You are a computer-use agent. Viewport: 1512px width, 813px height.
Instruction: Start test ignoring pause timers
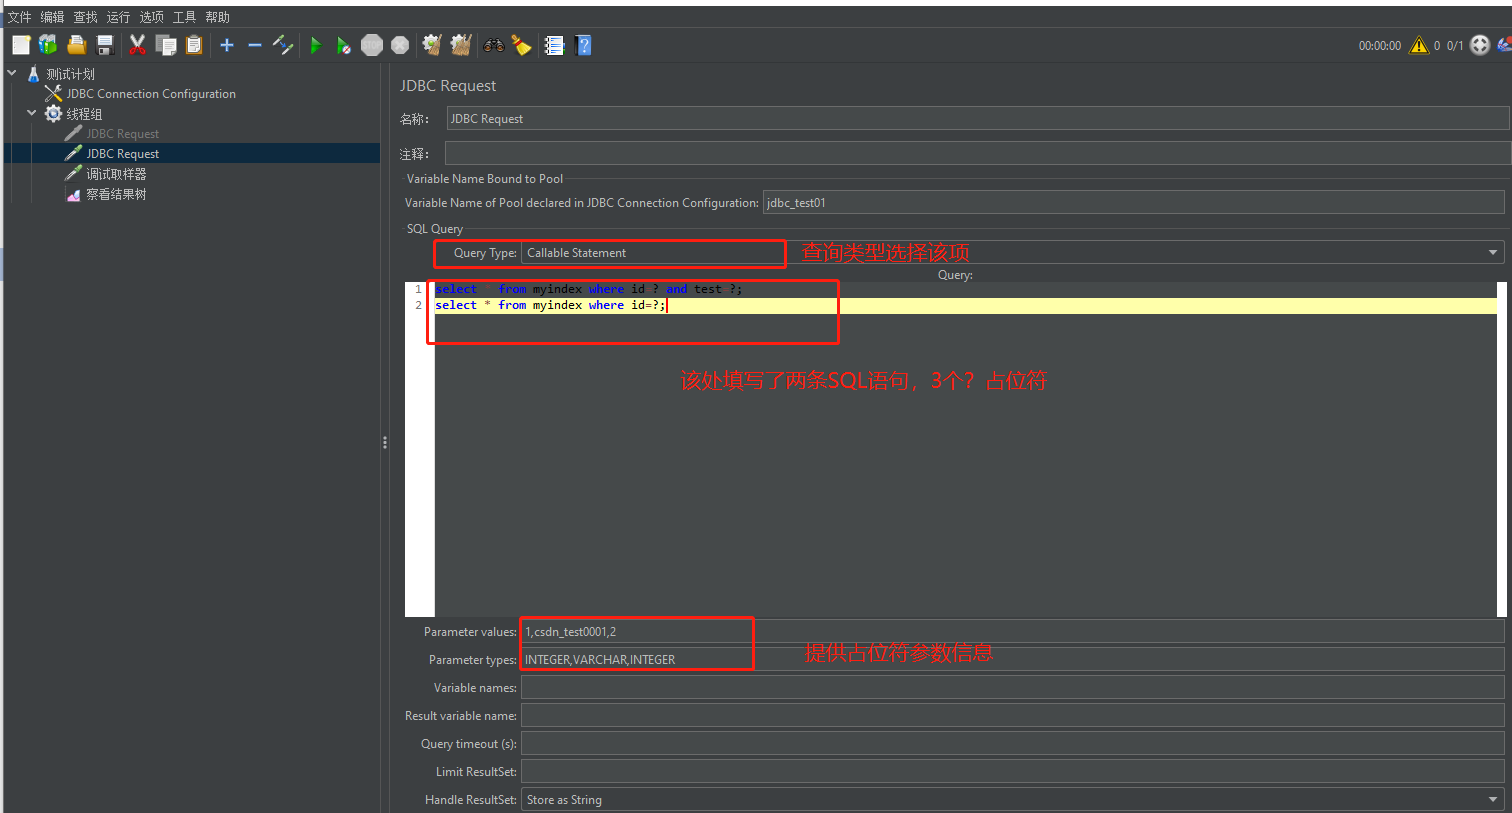[x=344, y=44]
